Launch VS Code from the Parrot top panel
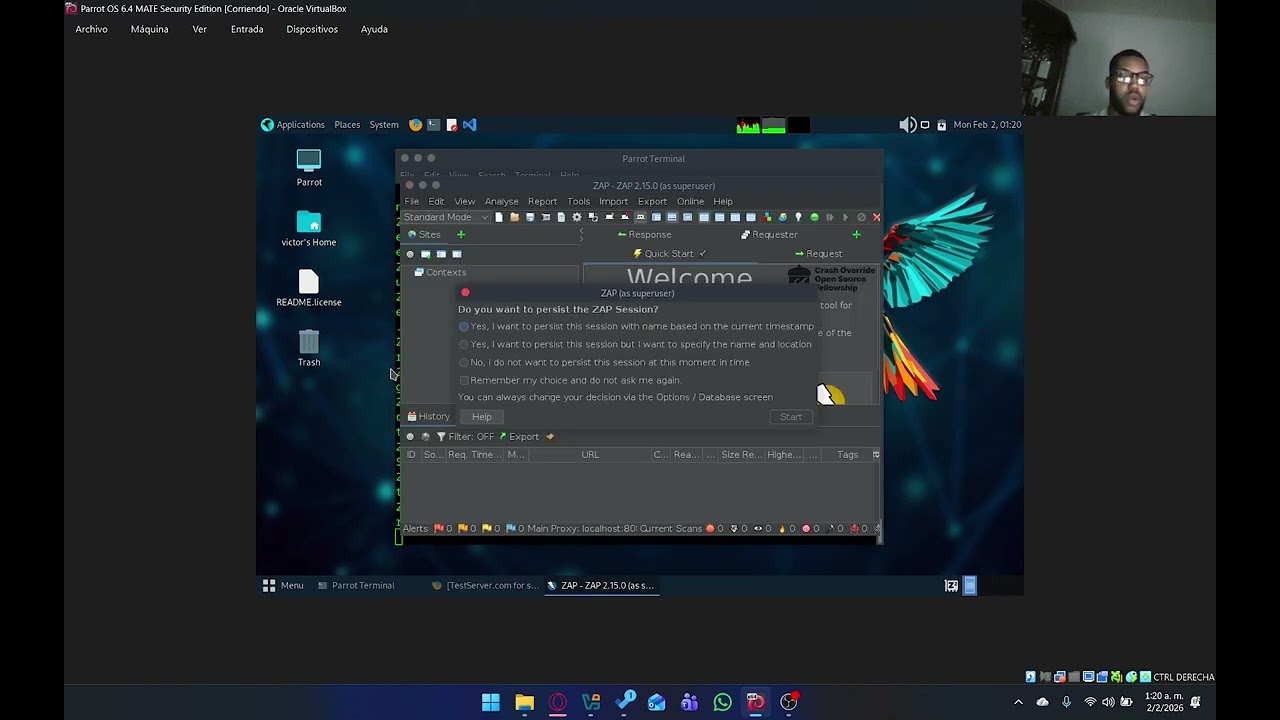The height and width of the screenshot is (720, 1280). (x=469, y=125)
